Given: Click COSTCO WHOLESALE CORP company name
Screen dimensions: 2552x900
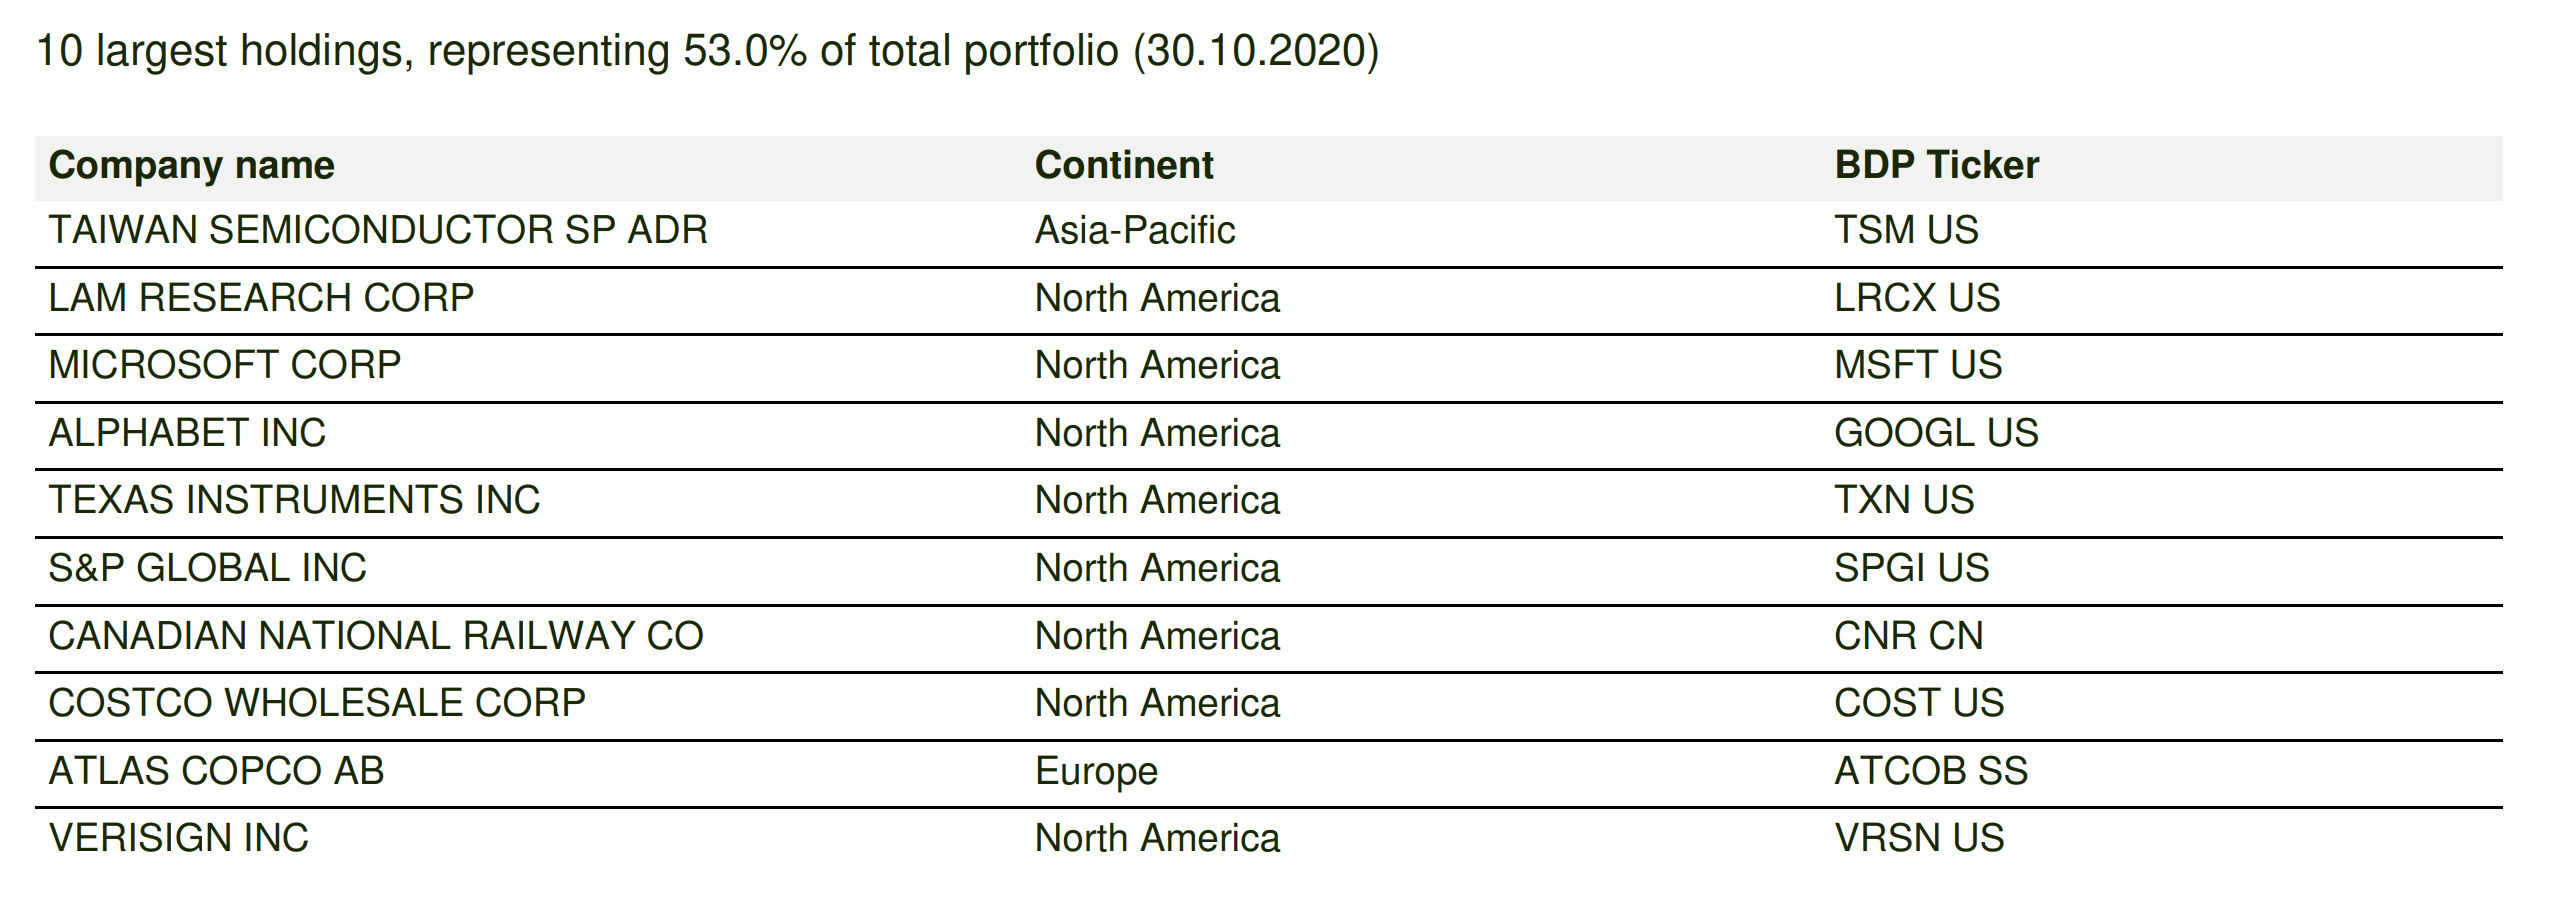Looking at the screenshot, I should point(316,703).
